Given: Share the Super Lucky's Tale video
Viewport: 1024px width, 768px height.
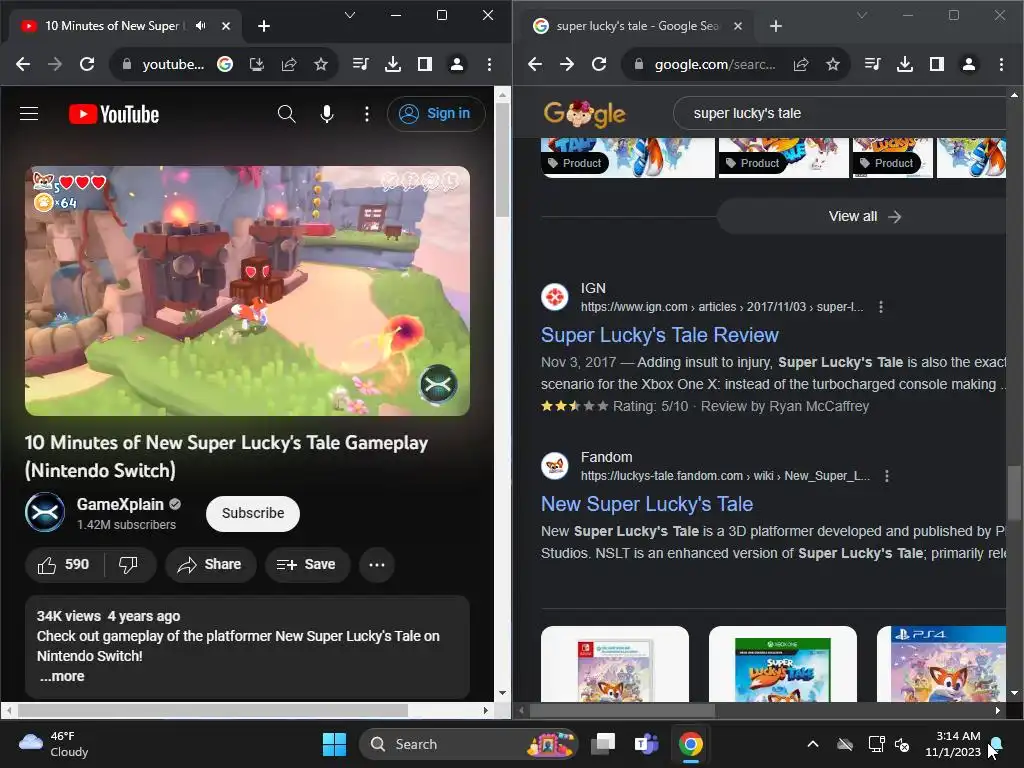Looking at the screenshot, I should coord(210,564).
